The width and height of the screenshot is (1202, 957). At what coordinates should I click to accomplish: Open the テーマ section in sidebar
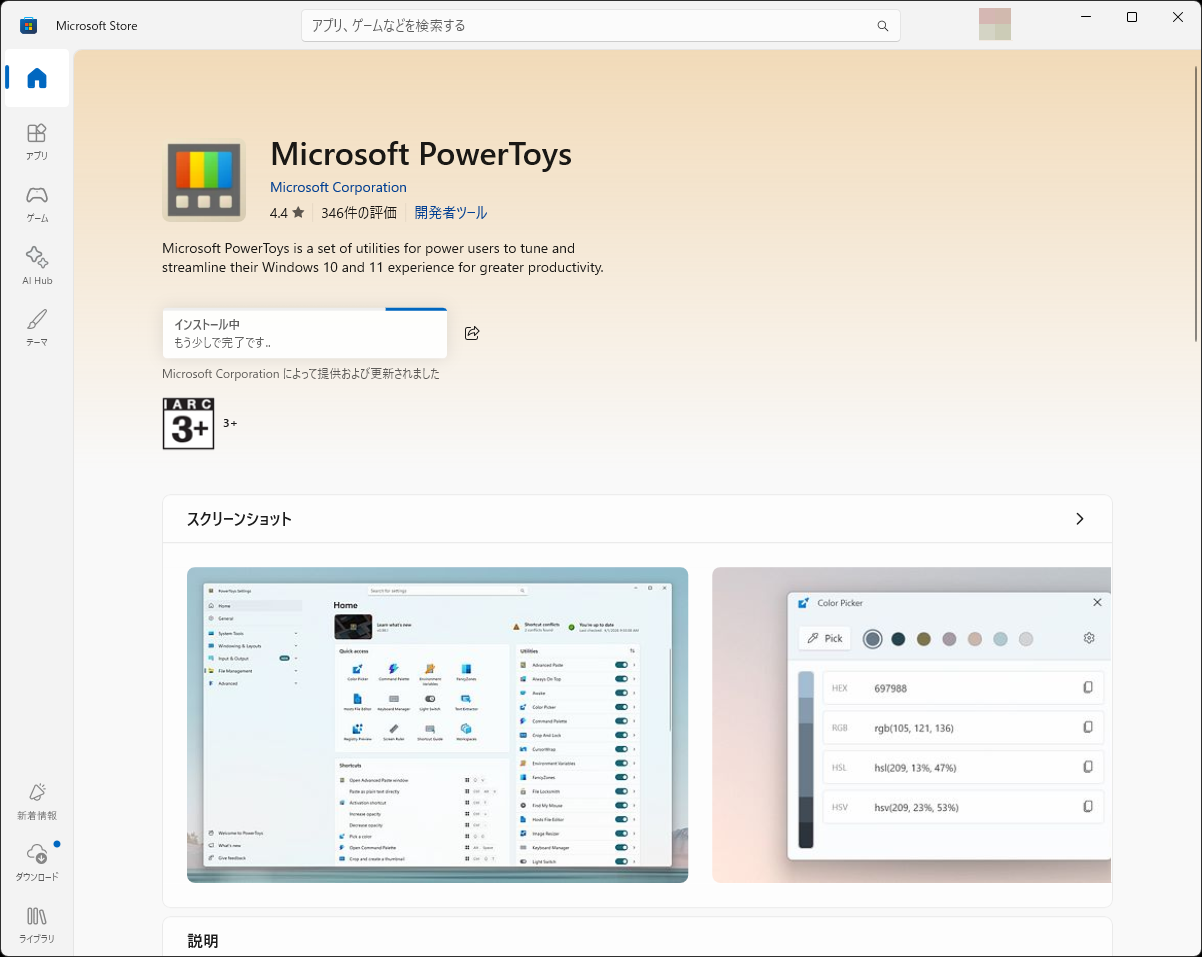pyautogui.click(x=37, y=327)
